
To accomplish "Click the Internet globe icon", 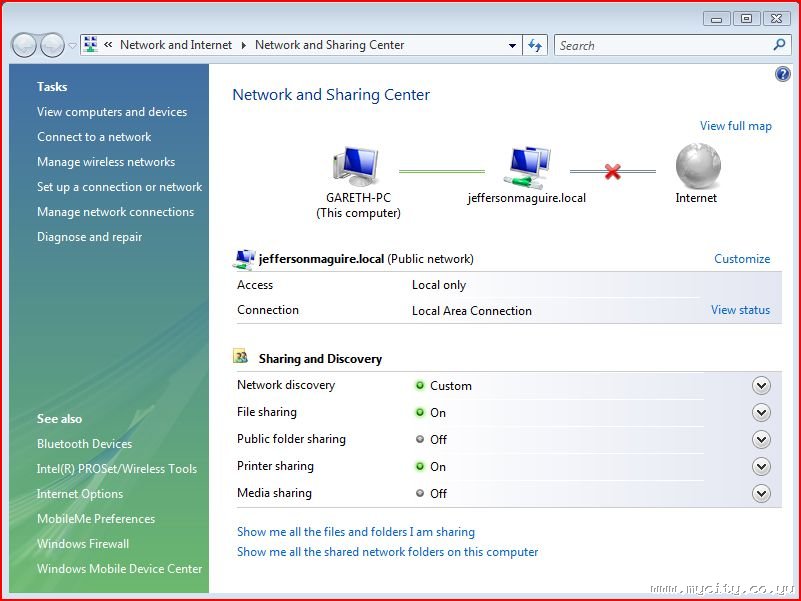I will (697, 165).
